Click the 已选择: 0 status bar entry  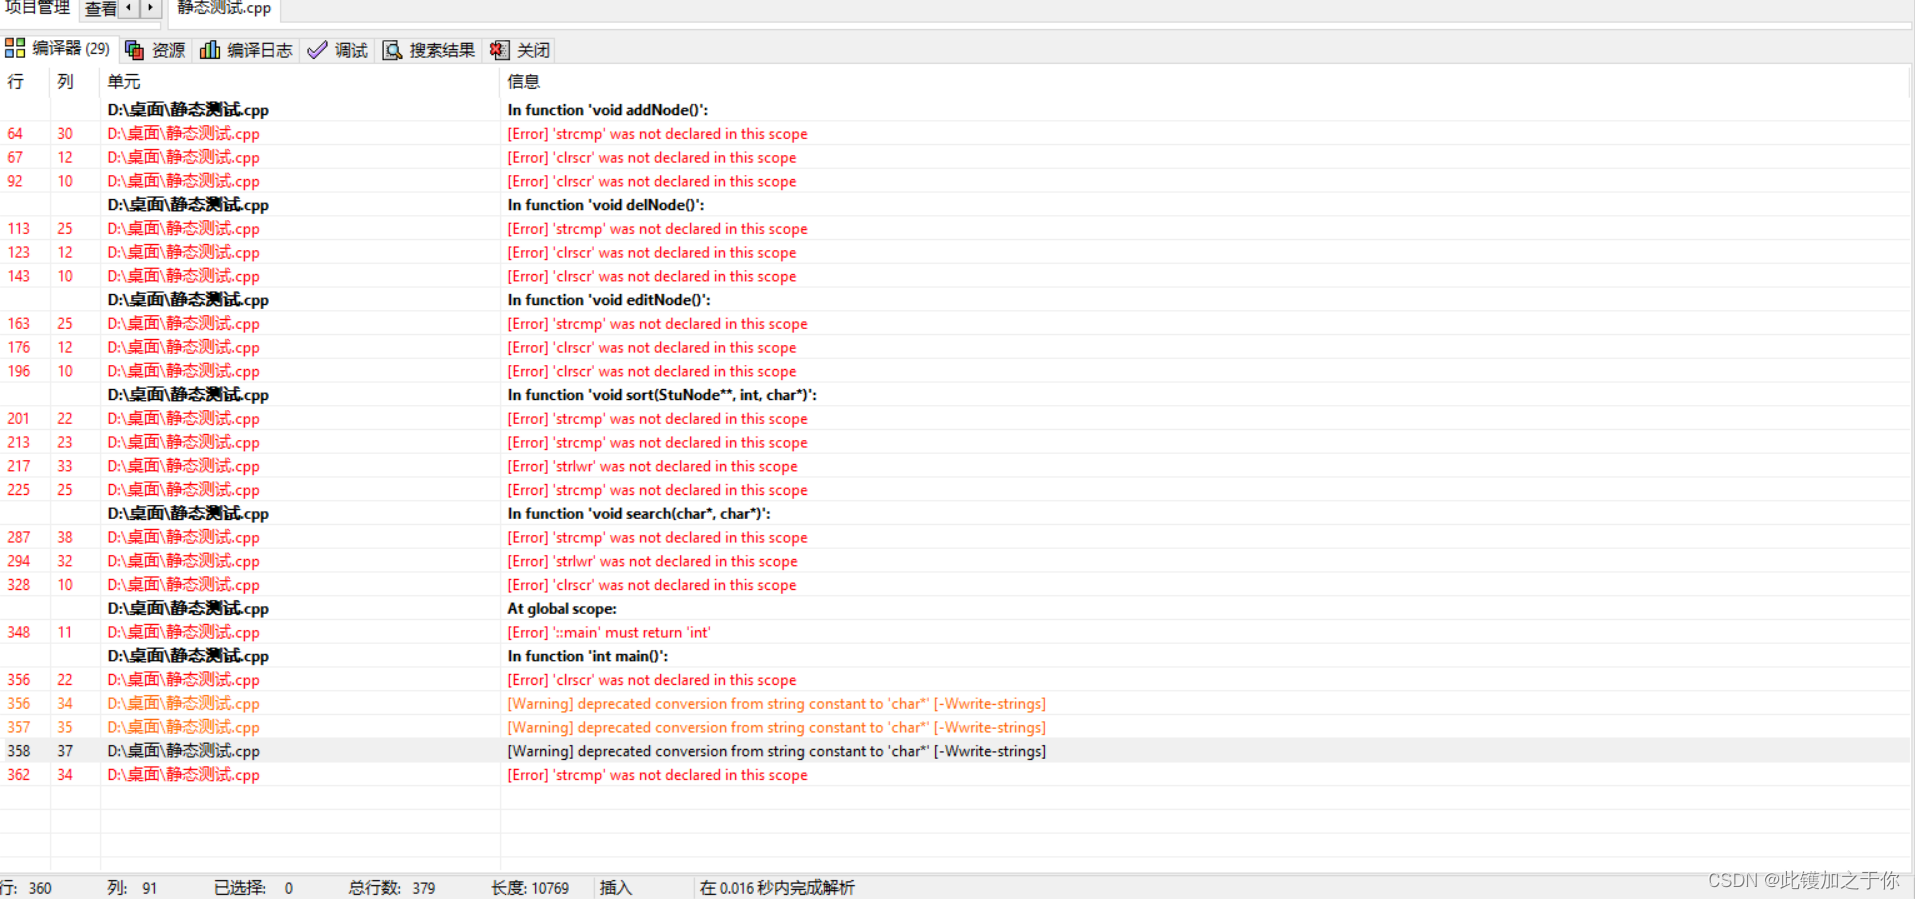click(254, 888)
